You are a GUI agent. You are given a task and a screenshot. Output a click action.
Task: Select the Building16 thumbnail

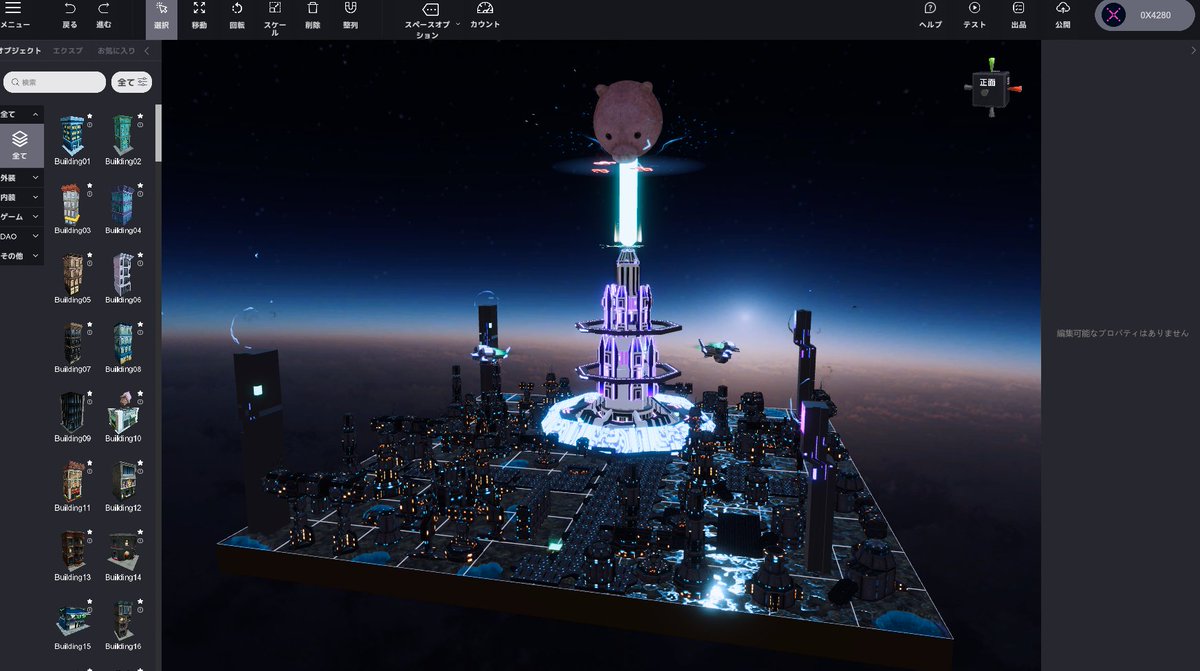tap(124, 620)
